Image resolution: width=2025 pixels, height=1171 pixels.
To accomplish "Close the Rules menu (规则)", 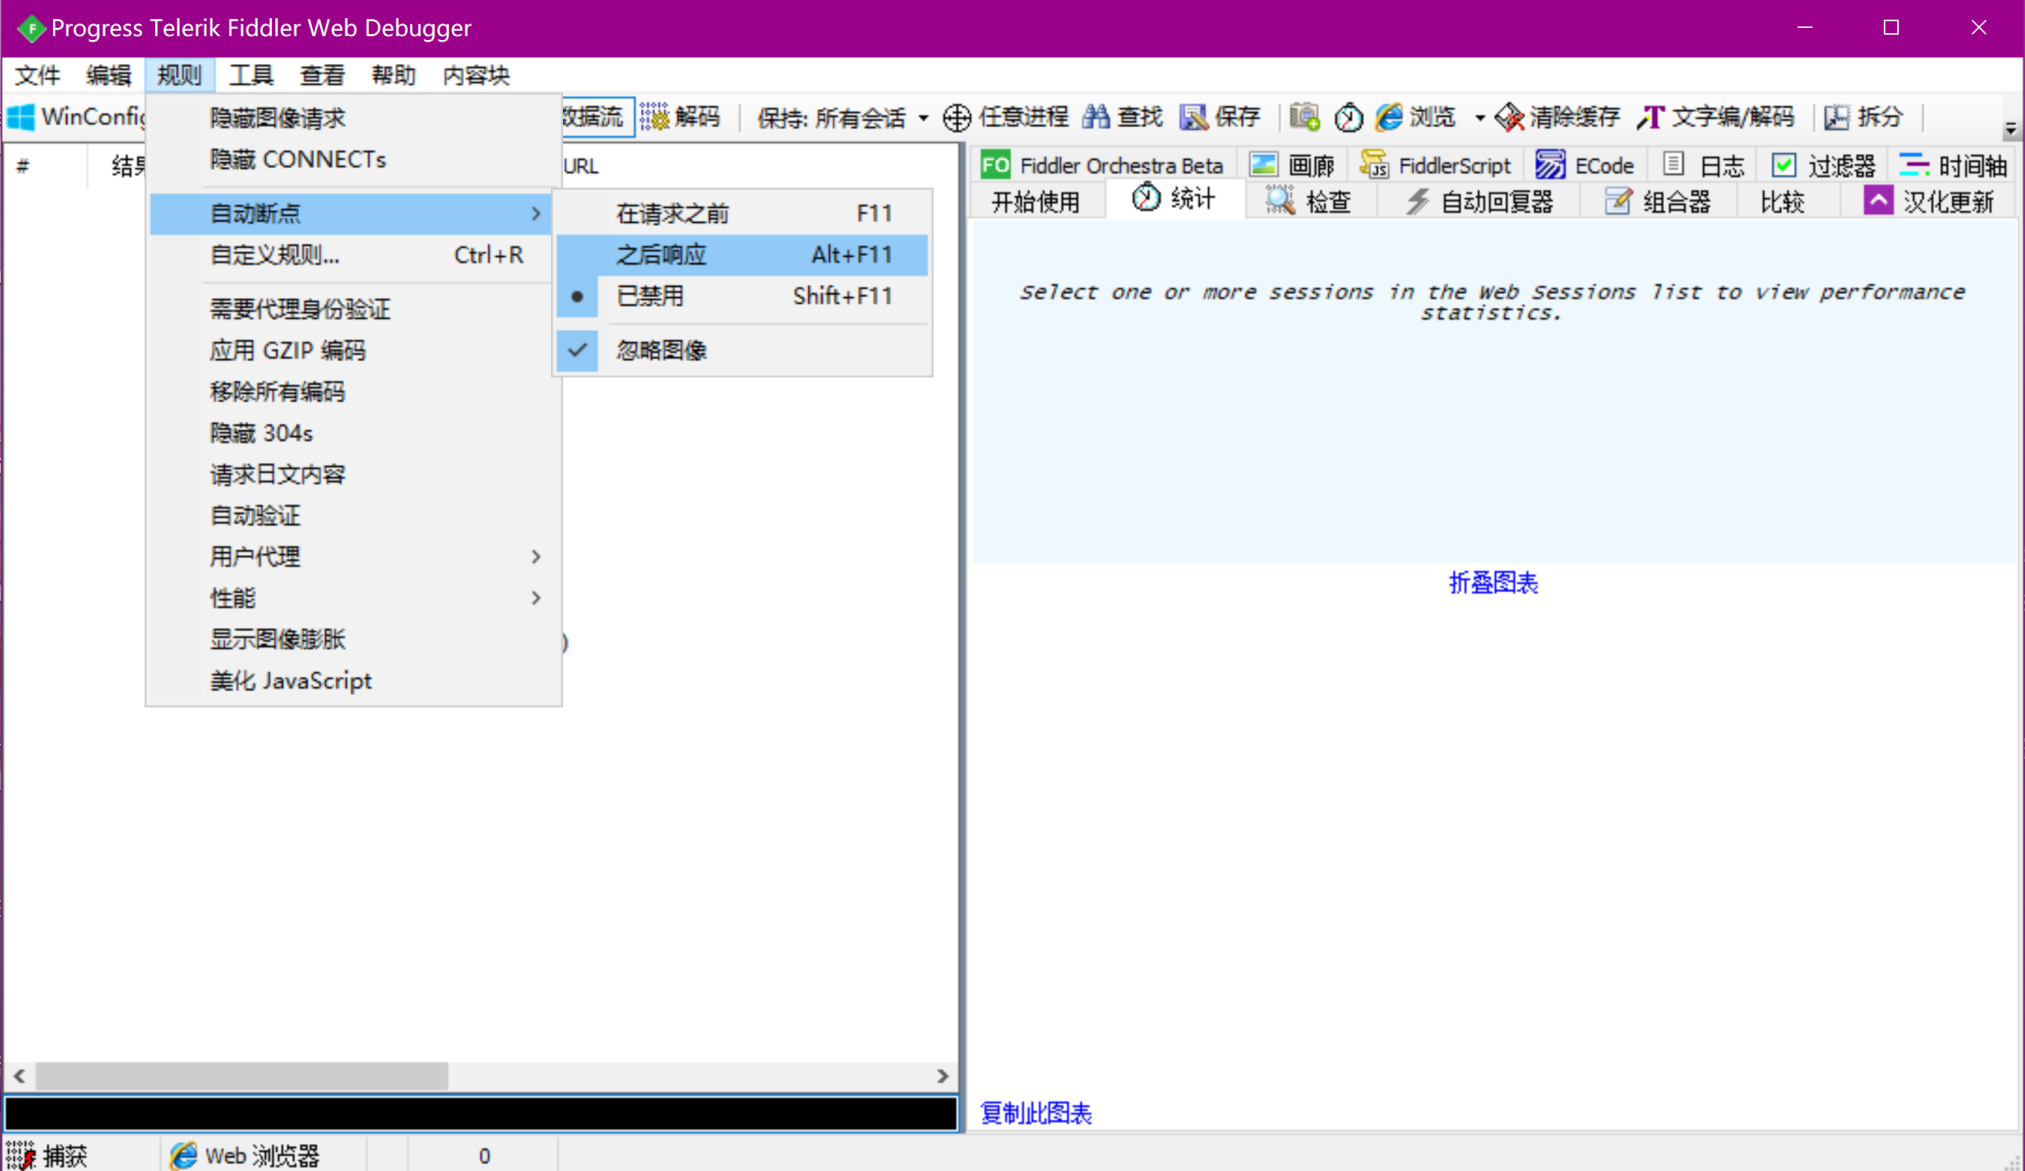I will pos(179,75).
